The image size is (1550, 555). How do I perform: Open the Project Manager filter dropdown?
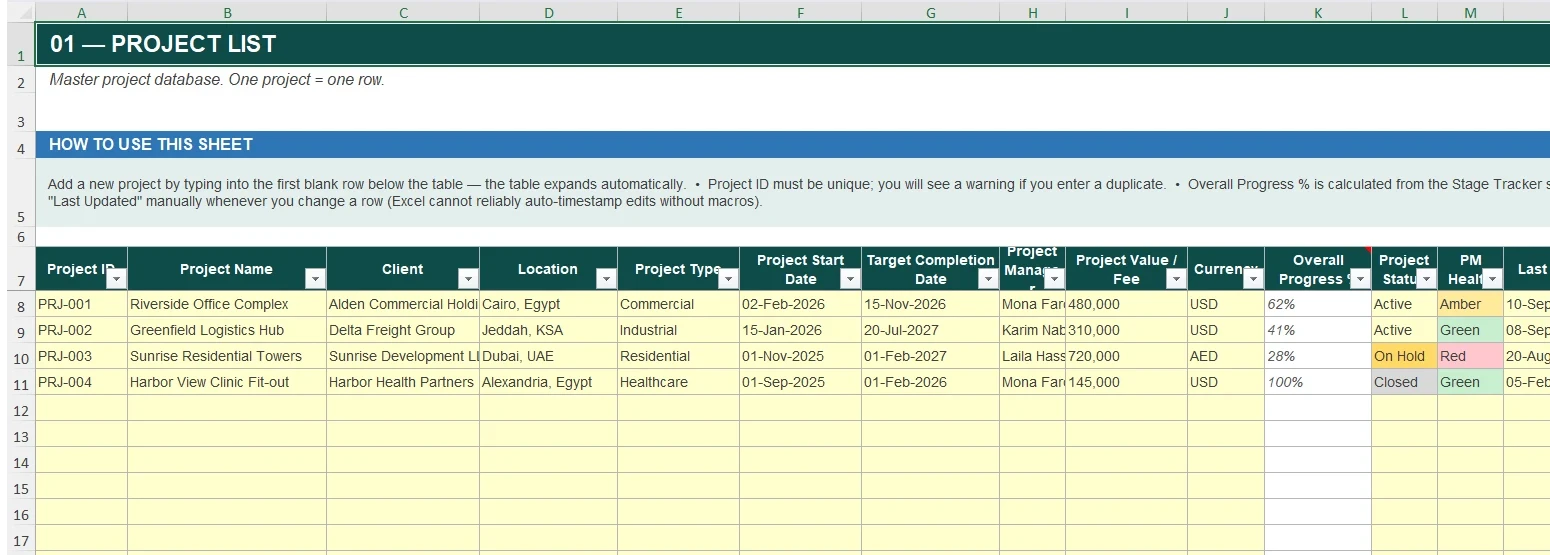[x=1054, y=279]
